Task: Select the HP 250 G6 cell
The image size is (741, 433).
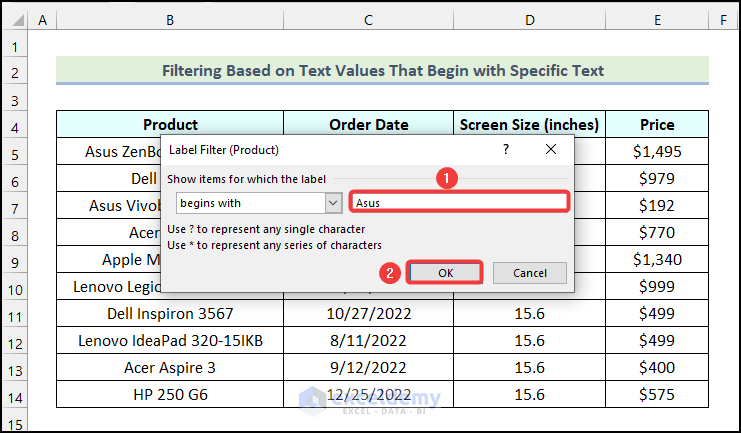Action: tap(170, 395)
